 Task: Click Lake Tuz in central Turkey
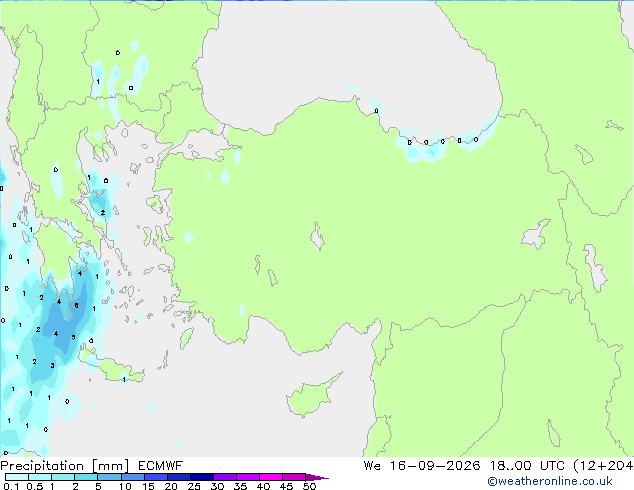coord(317,236)
